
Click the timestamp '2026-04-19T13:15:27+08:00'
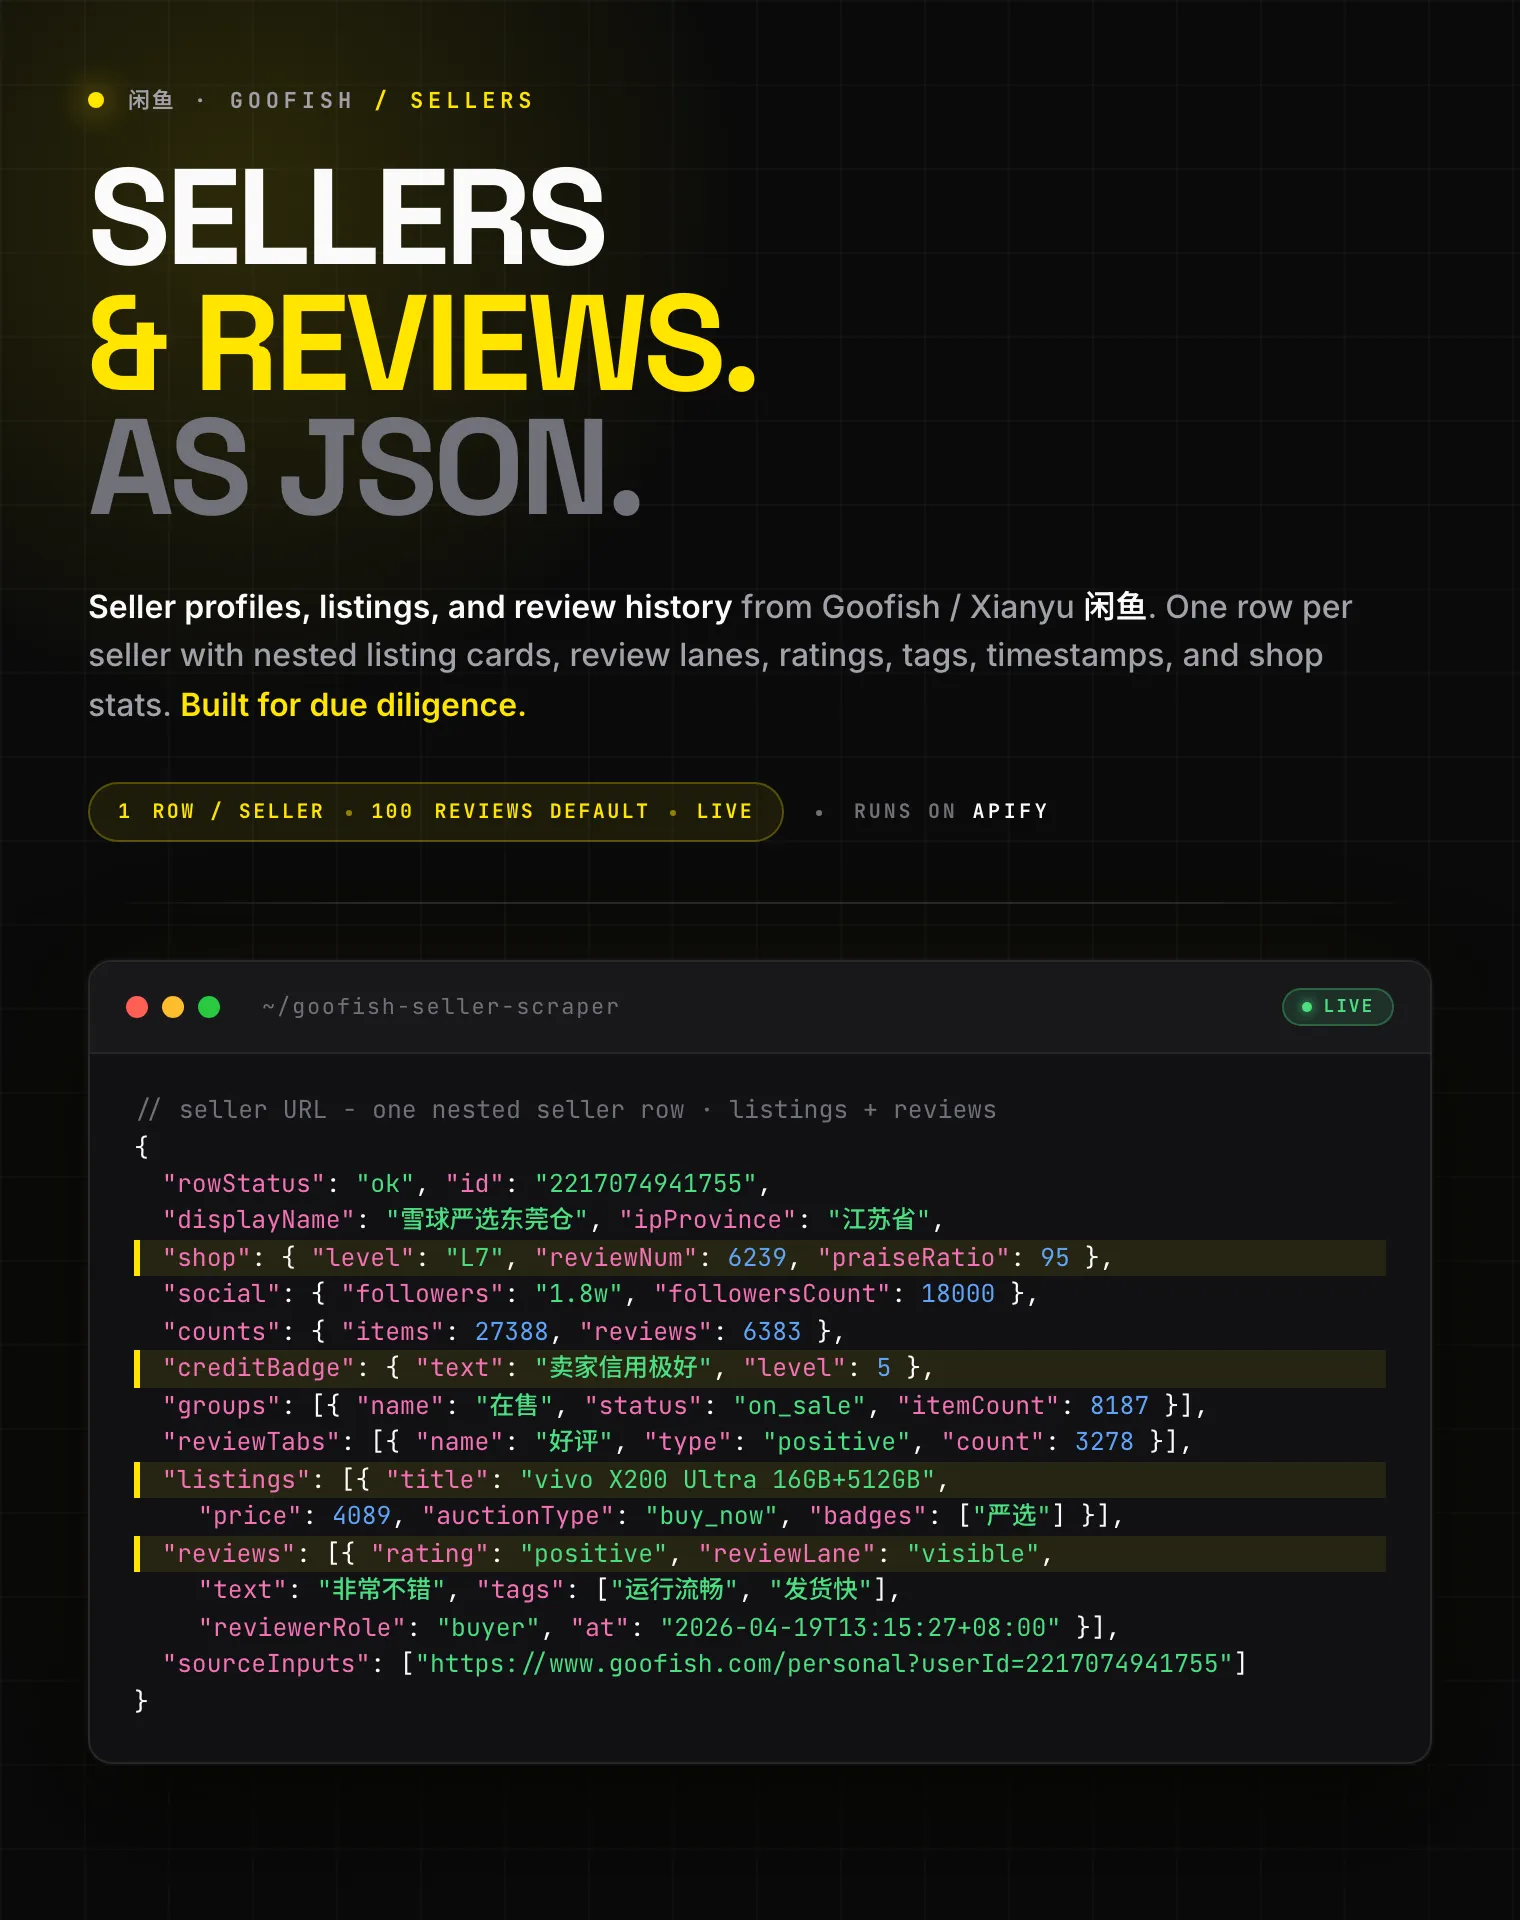[859, 1628]
